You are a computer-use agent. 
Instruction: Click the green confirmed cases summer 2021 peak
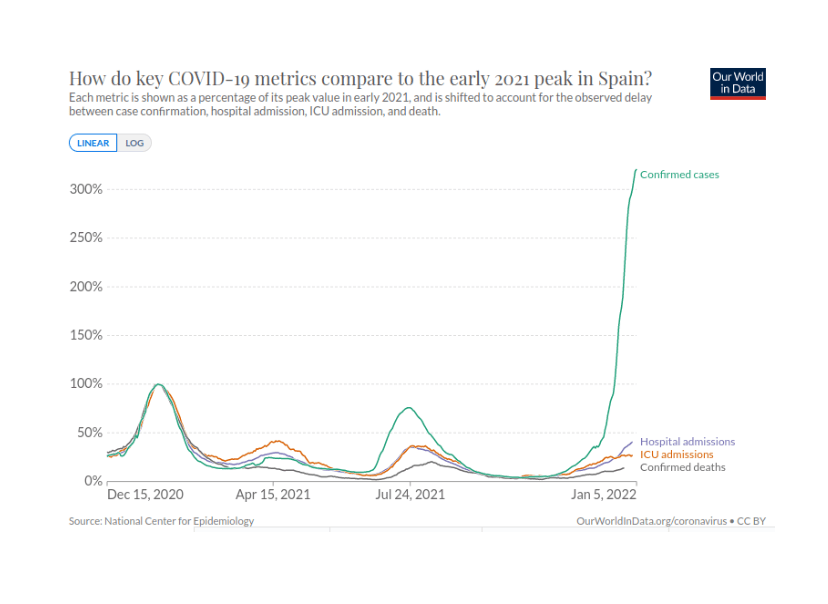coord(409,408)
